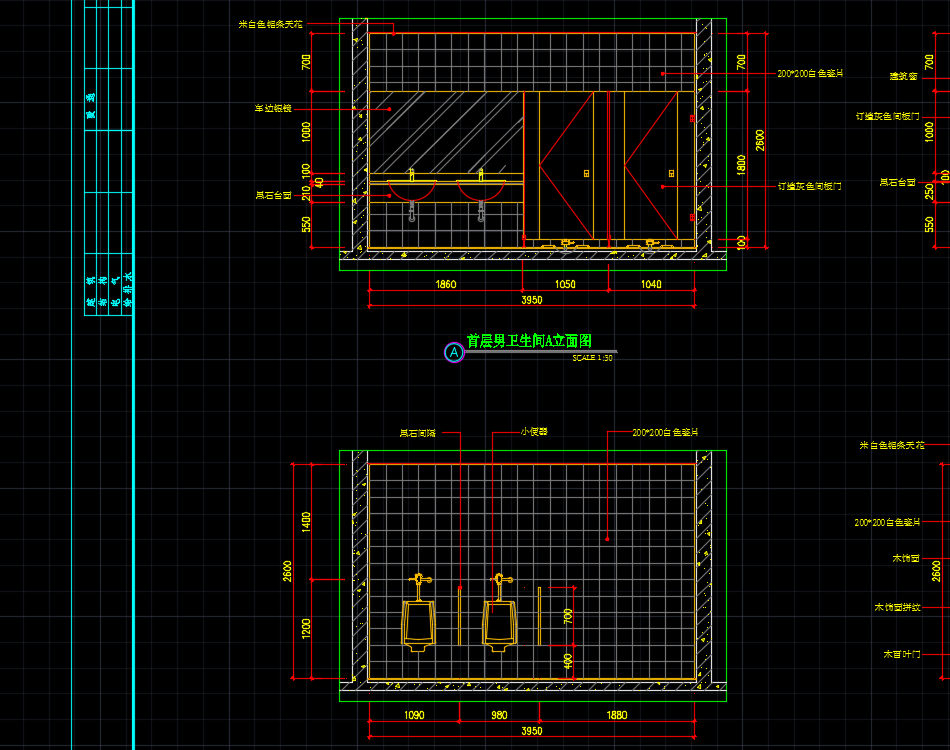The image size is (950, 750).
Task: Select the 1860 dimension text
Action: 446,285
